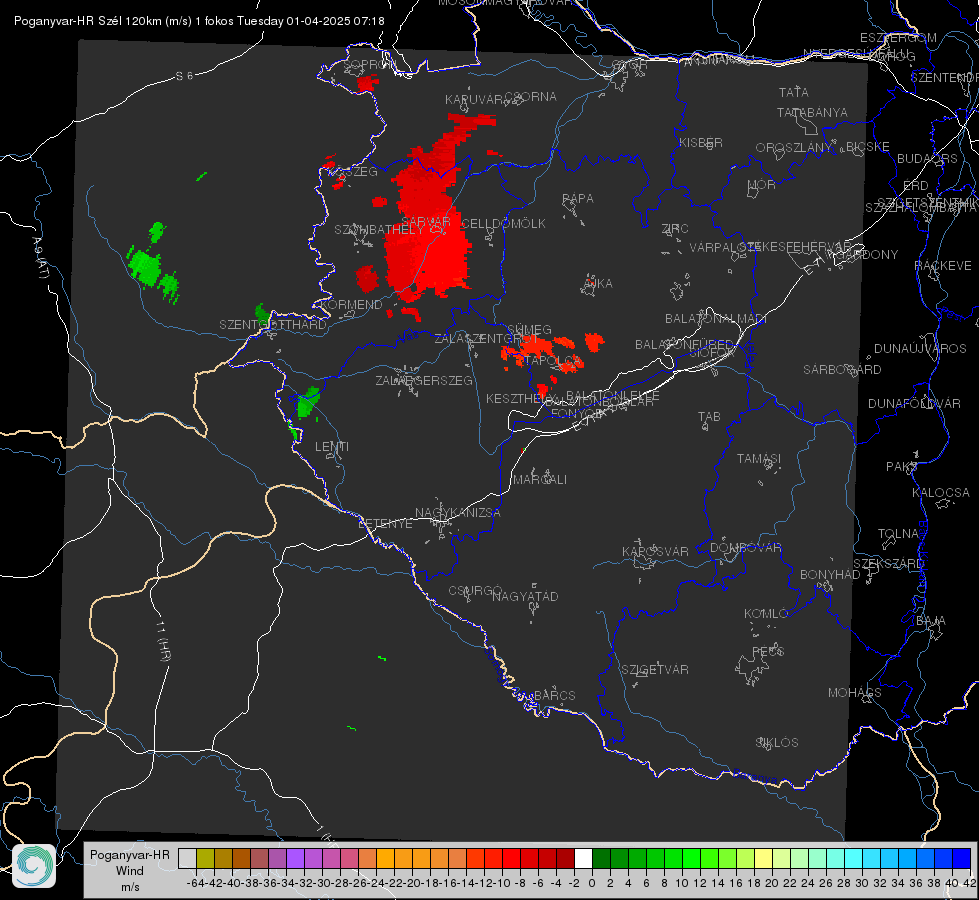This screenshot has width=979, height=900.
Task: Click the SARBOGARD town label
Action: (x=842, y=370)
